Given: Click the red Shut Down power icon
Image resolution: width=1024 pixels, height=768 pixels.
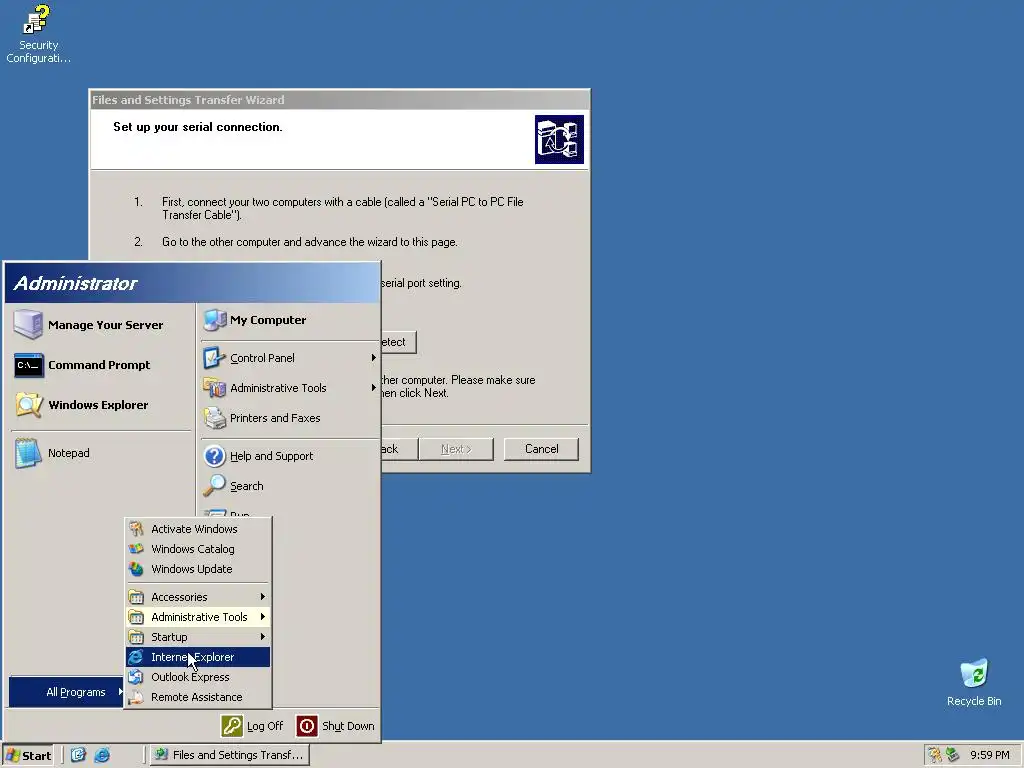Looking at the screenshot, I should coord(307,726).
